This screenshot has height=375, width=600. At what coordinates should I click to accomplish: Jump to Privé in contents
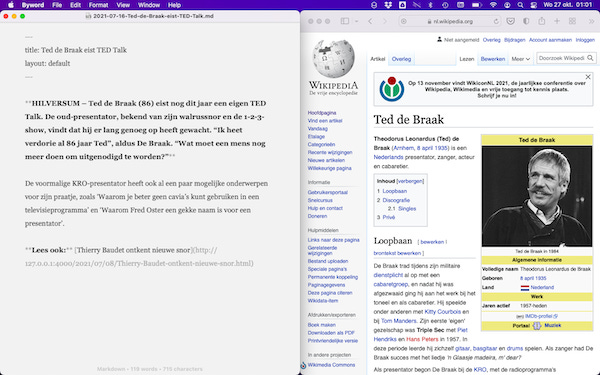pos(389,217)
